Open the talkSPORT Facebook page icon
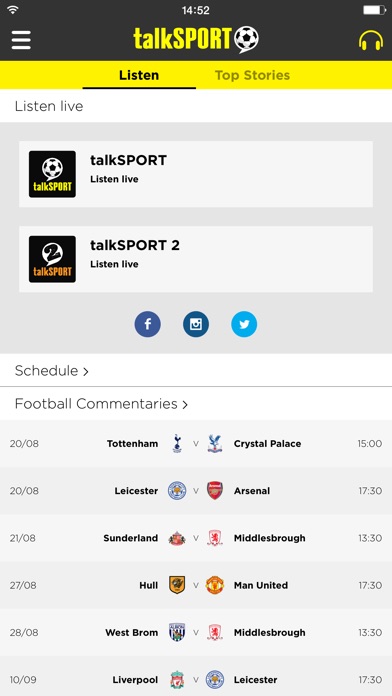The image size is (392, 696). (x=147, y=324)
